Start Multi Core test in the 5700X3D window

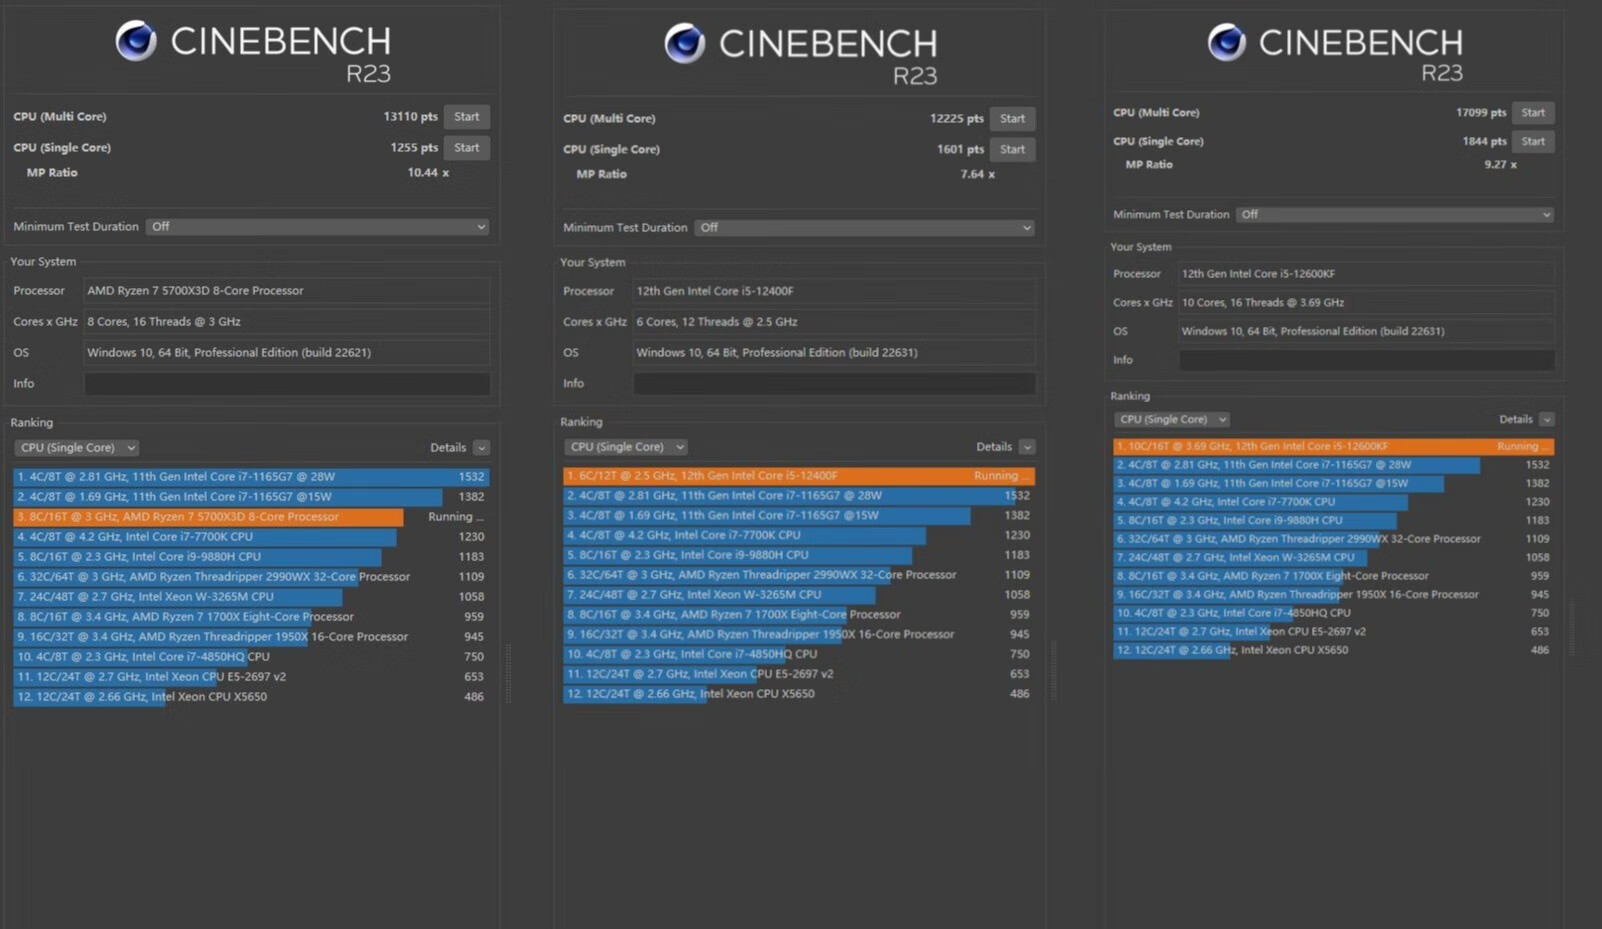(x=466, y=117)
